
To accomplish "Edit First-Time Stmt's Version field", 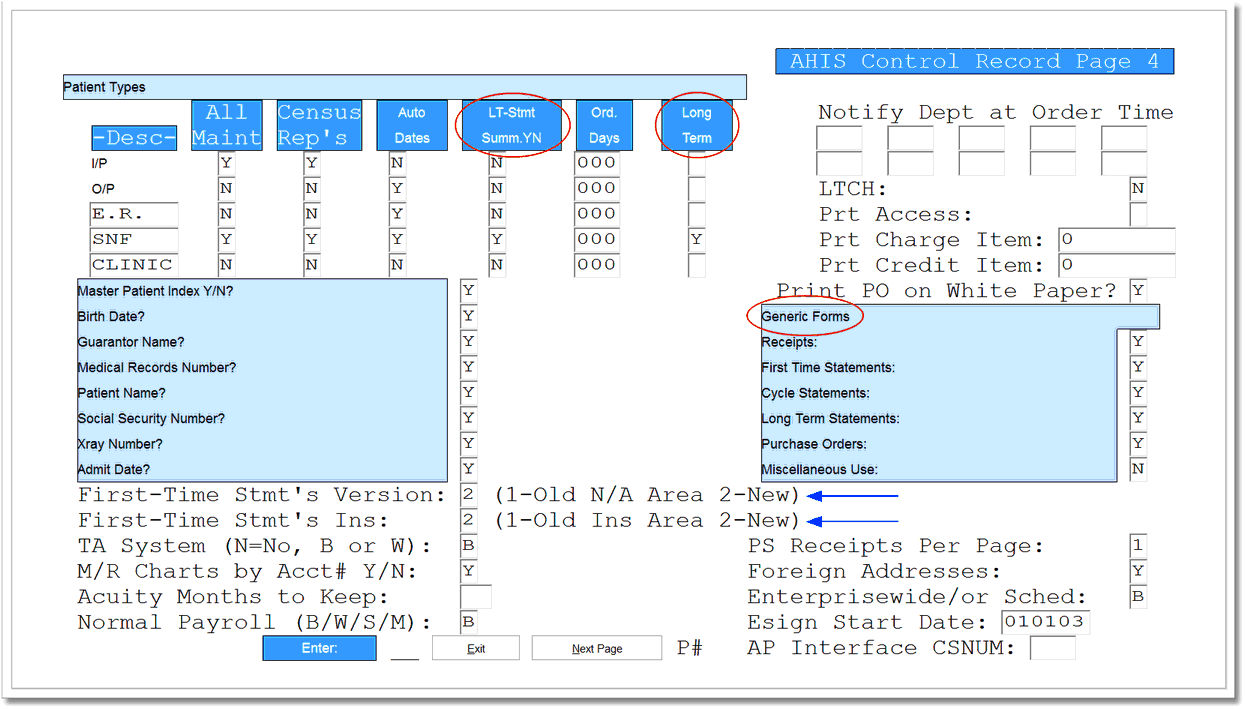I will coord(468,495).
